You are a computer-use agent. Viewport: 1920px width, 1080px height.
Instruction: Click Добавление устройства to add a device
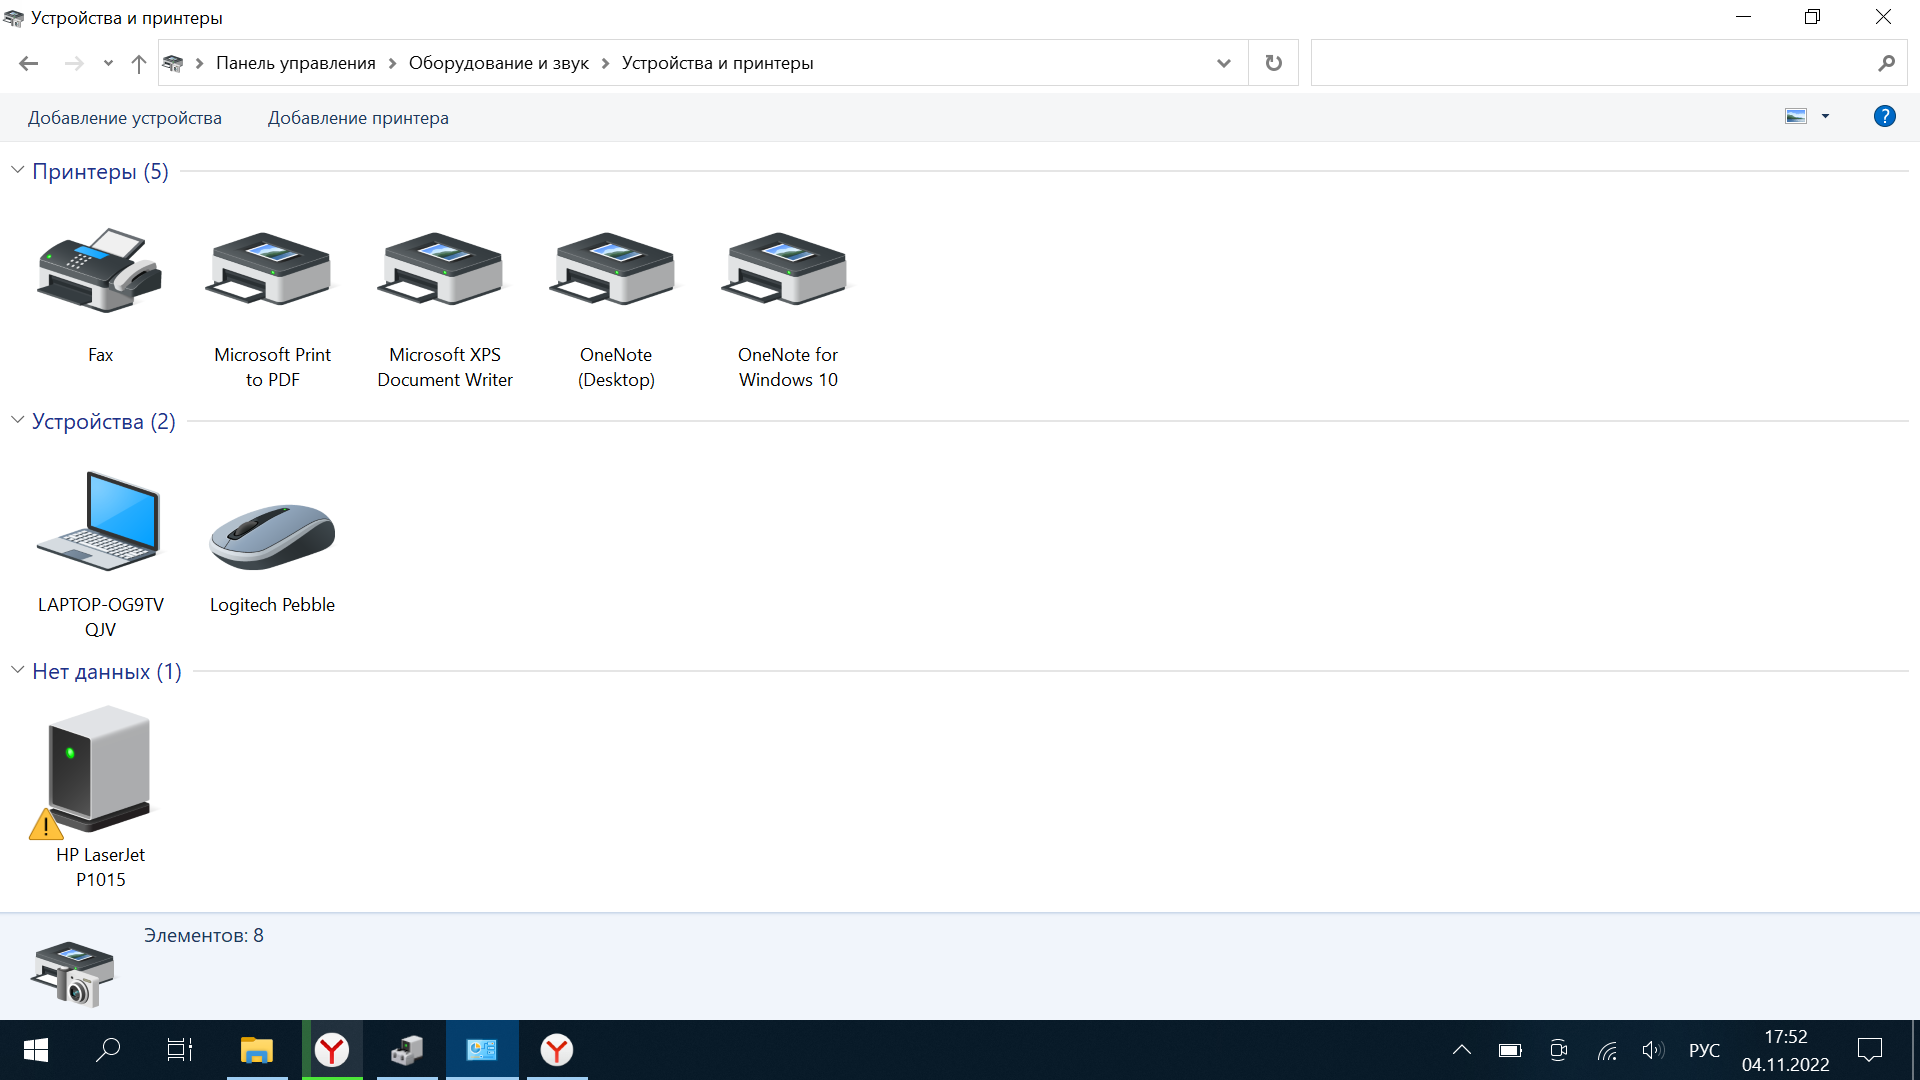coord(124,117)
